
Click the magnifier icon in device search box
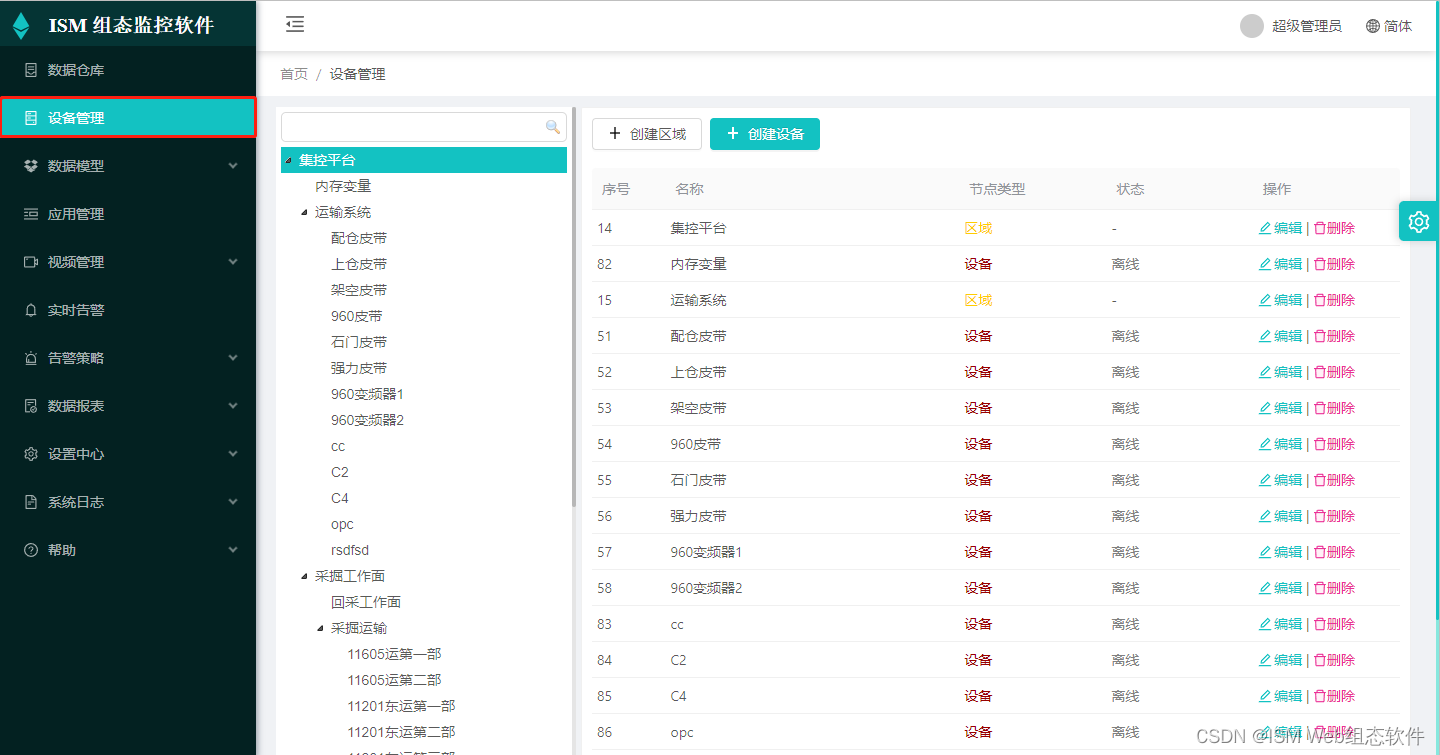[553, 127]
